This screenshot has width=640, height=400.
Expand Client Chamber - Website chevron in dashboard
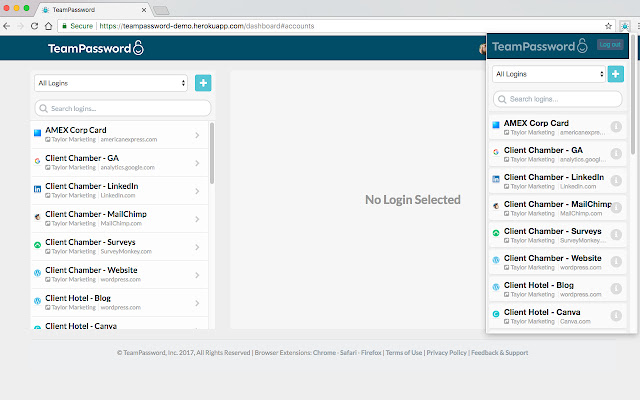(197, 276)
